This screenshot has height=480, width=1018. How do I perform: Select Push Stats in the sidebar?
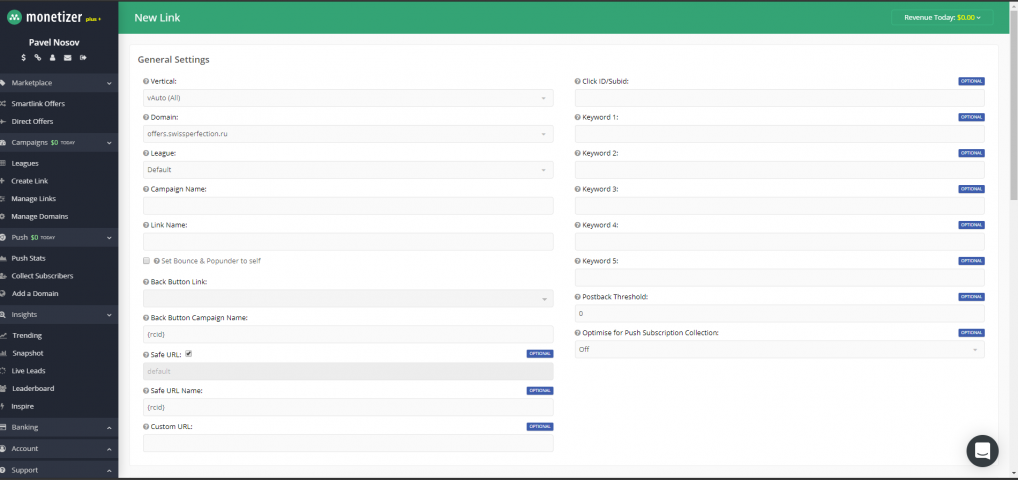pyautogui.click(x=28, y=258)
